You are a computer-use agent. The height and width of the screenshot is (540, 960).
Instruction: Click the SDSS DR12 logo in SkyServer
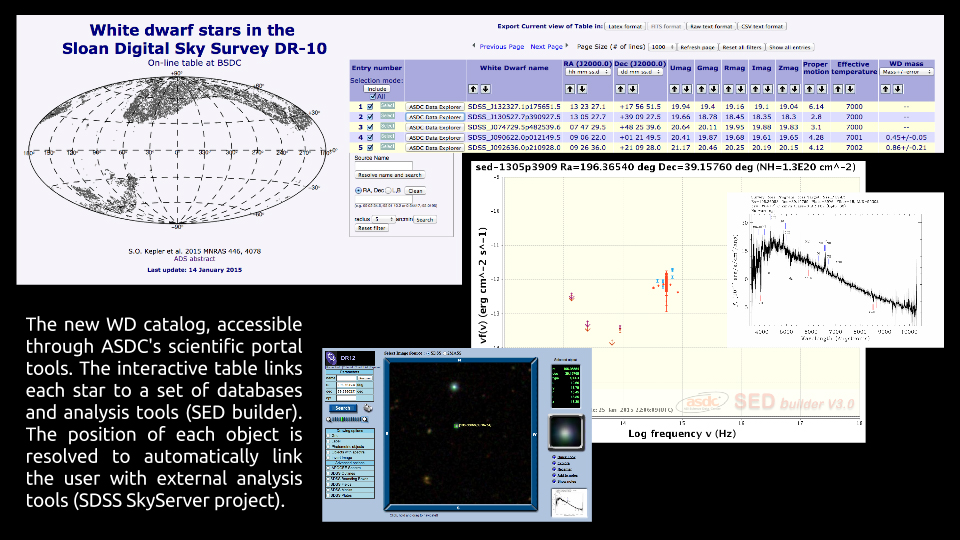[x=350, y=358]
